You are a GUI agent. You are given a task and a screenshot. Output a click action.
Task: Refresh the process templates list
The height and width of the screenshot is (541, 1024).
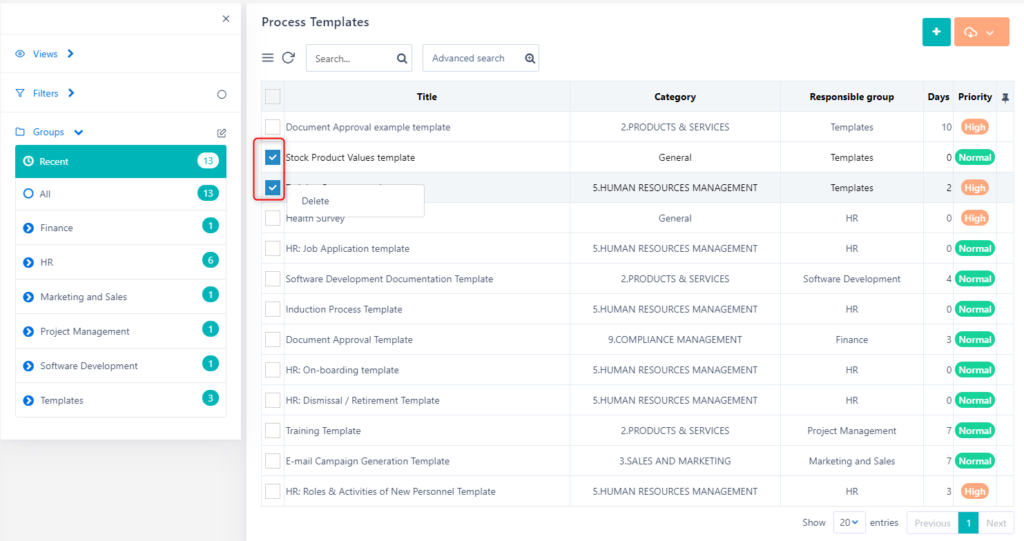click(289, 58)
